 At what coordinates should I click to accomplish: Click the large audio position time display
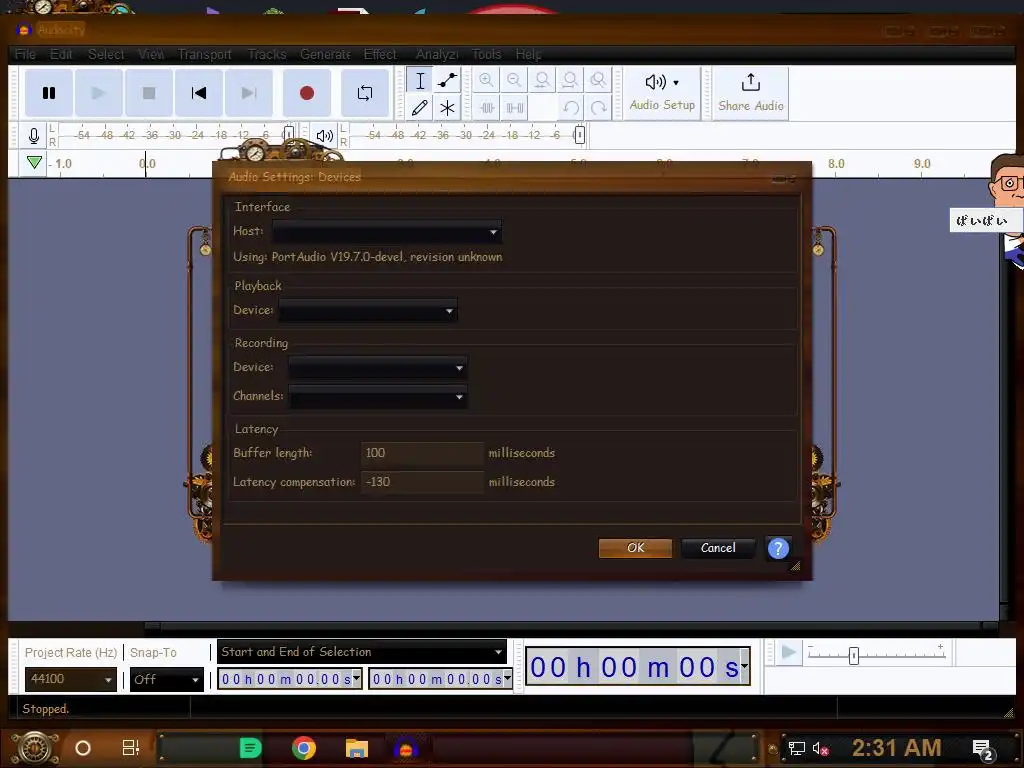point(637,667)
